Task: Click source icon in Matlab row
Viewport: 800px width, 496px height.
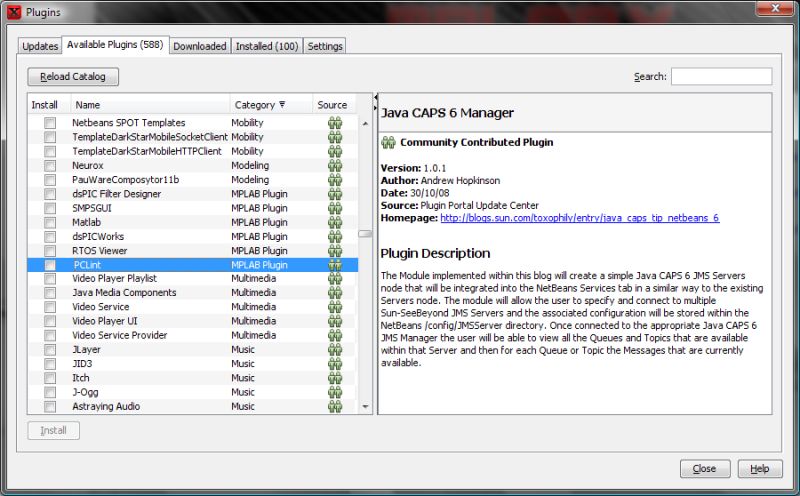Action: (335, 222)
